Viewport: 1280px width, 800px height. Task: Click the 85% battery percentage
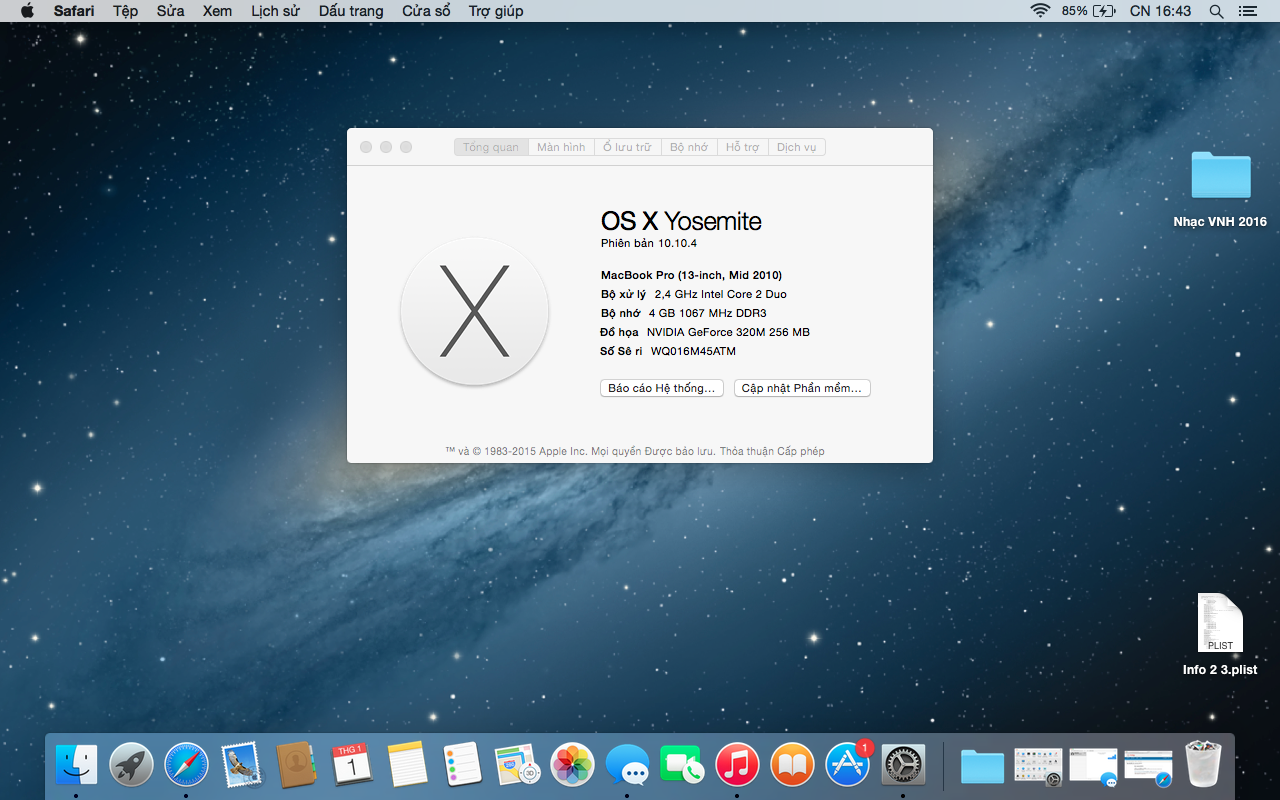point(1075,11)
